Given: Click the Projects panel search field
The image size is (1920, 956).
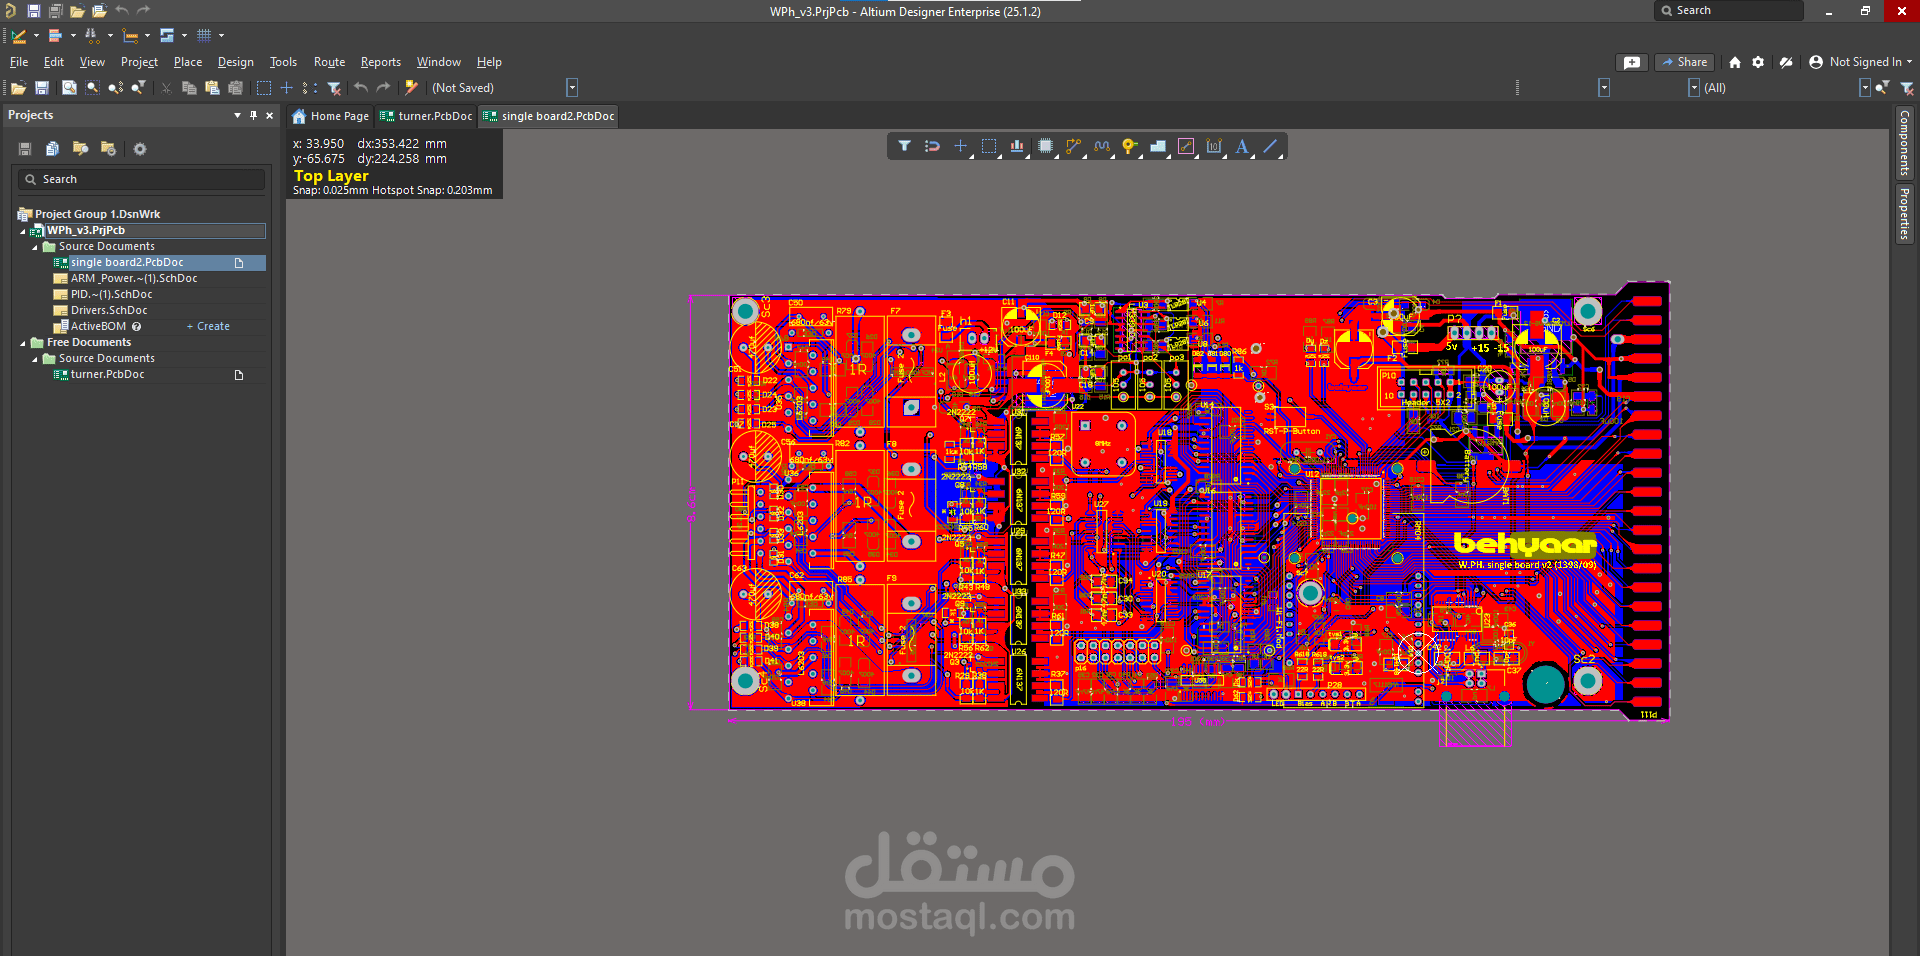Looking at the screenshot, I should click(x=141, y=179).
